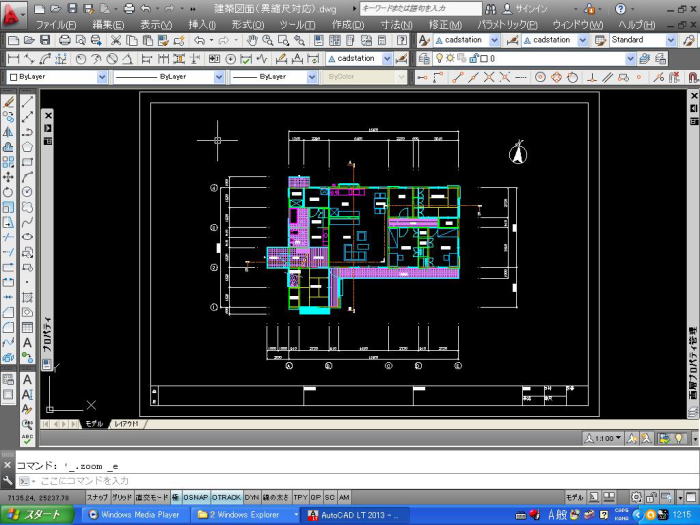Select the Radius dimension tool
Viewport: 700px width, 525px height.
click(81, 58)
